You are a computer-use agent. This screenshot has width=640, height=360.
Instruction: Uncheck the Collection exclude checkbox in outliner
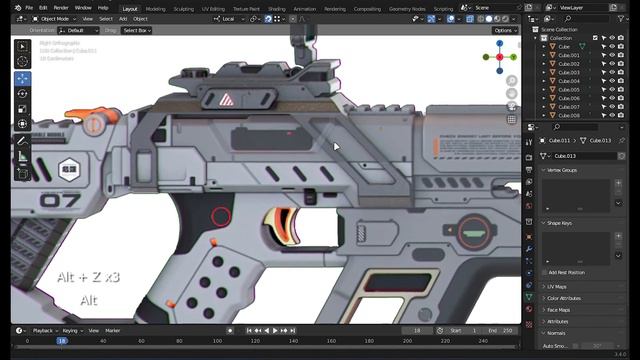click(595, 38)
